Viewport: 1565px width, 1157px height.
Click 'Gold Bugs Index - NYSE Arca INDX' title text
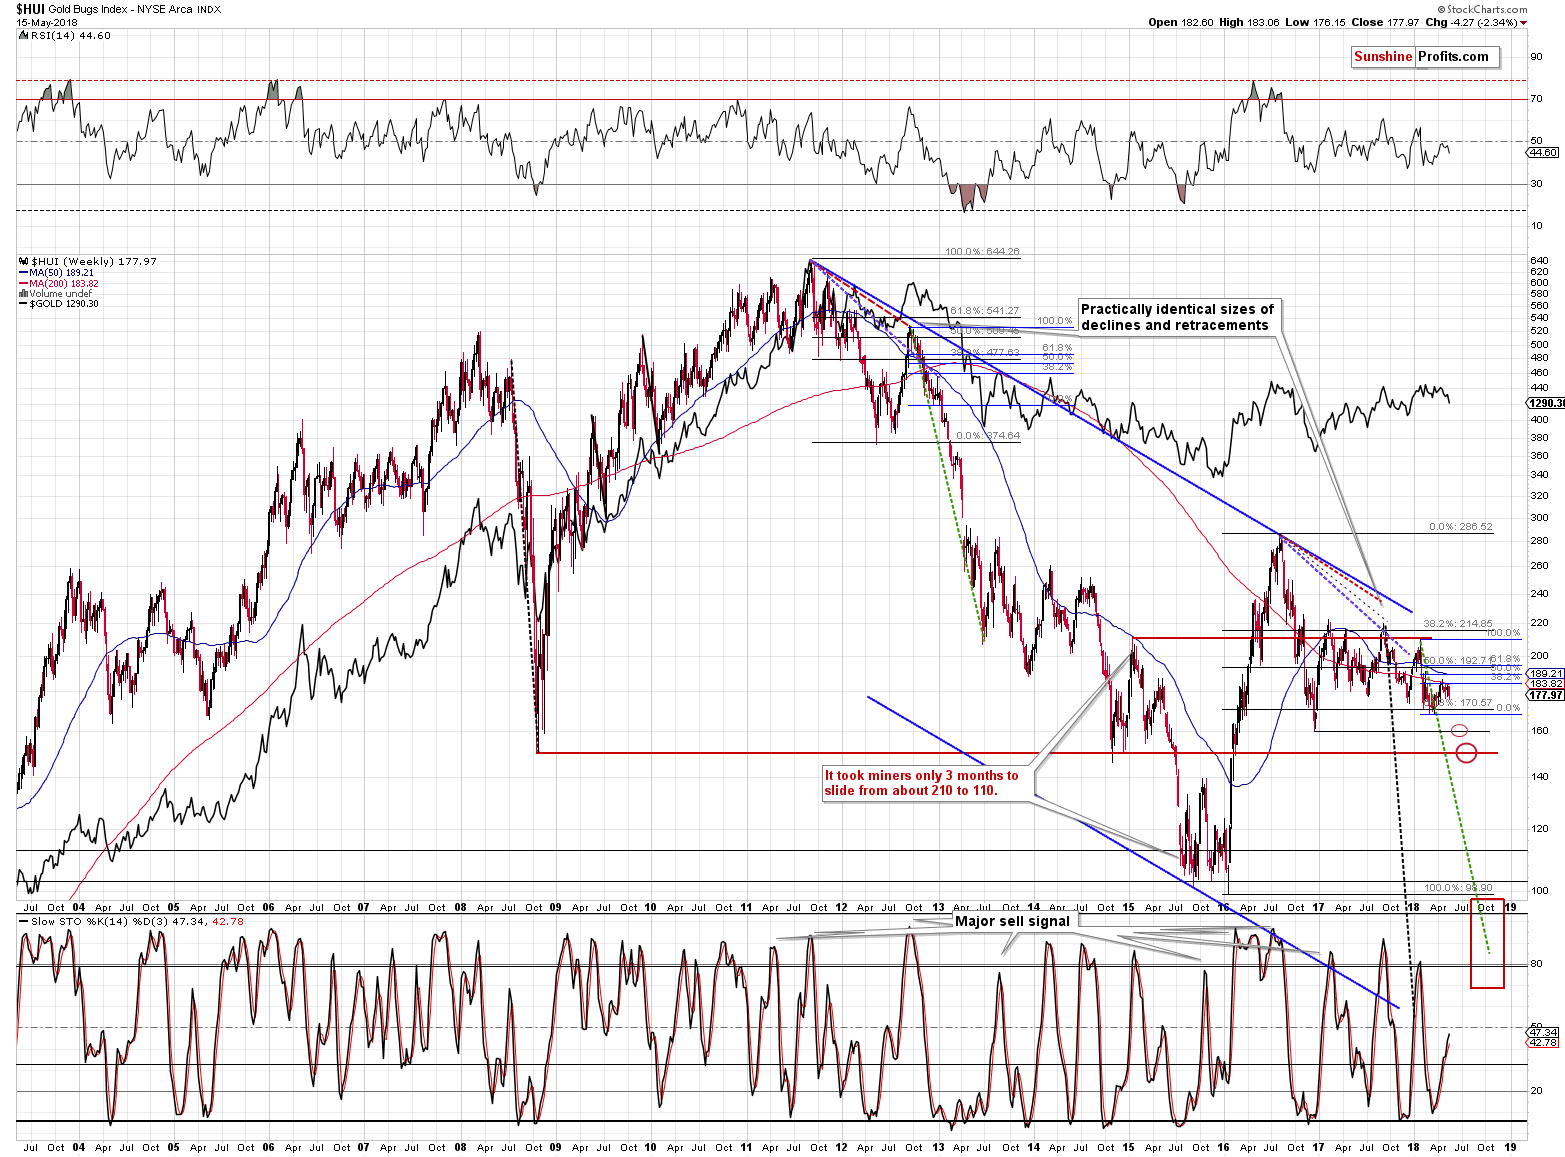click(x=134, y=9)
